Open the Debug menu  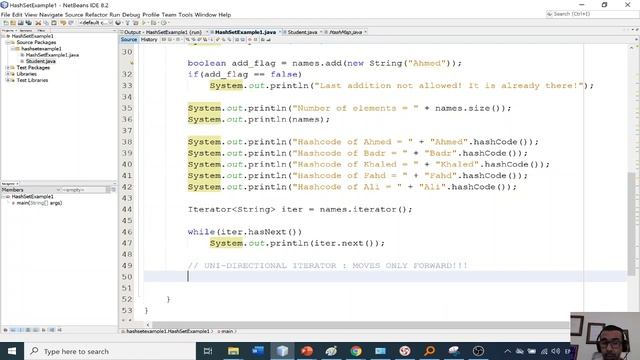pos(131,15)
